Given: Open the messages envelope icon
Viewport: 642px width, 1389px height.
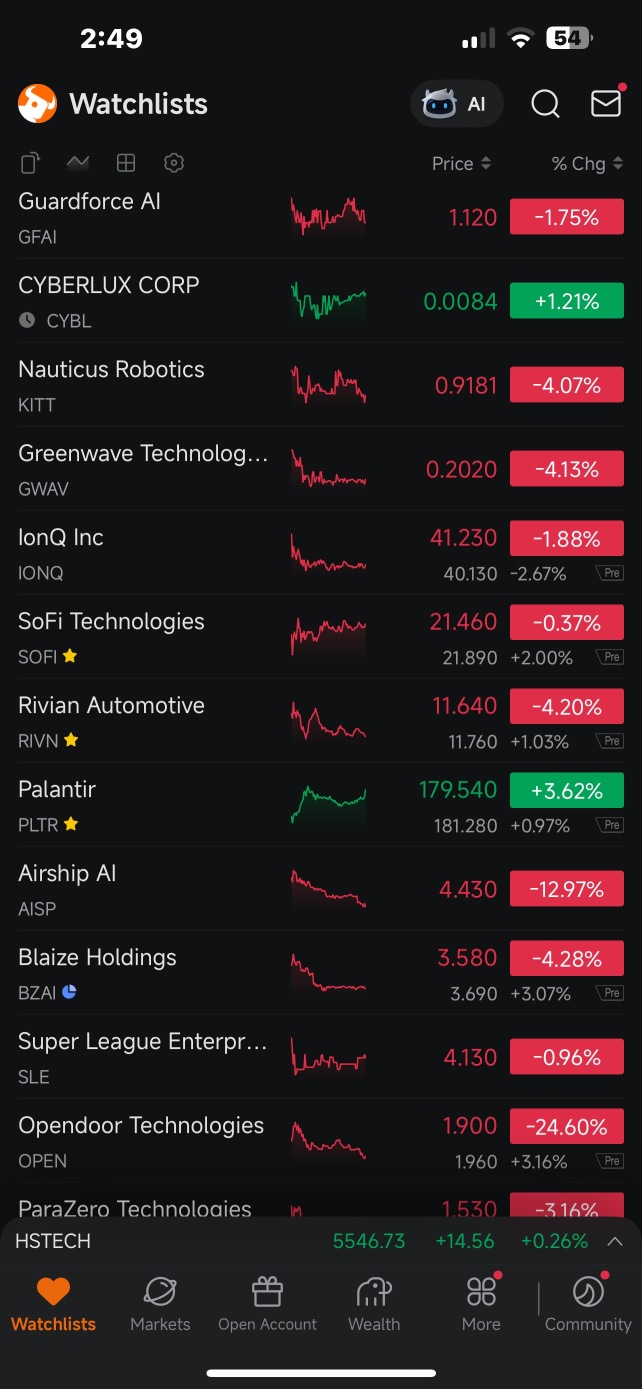Looking at the screenshot, I should [606, 103].
